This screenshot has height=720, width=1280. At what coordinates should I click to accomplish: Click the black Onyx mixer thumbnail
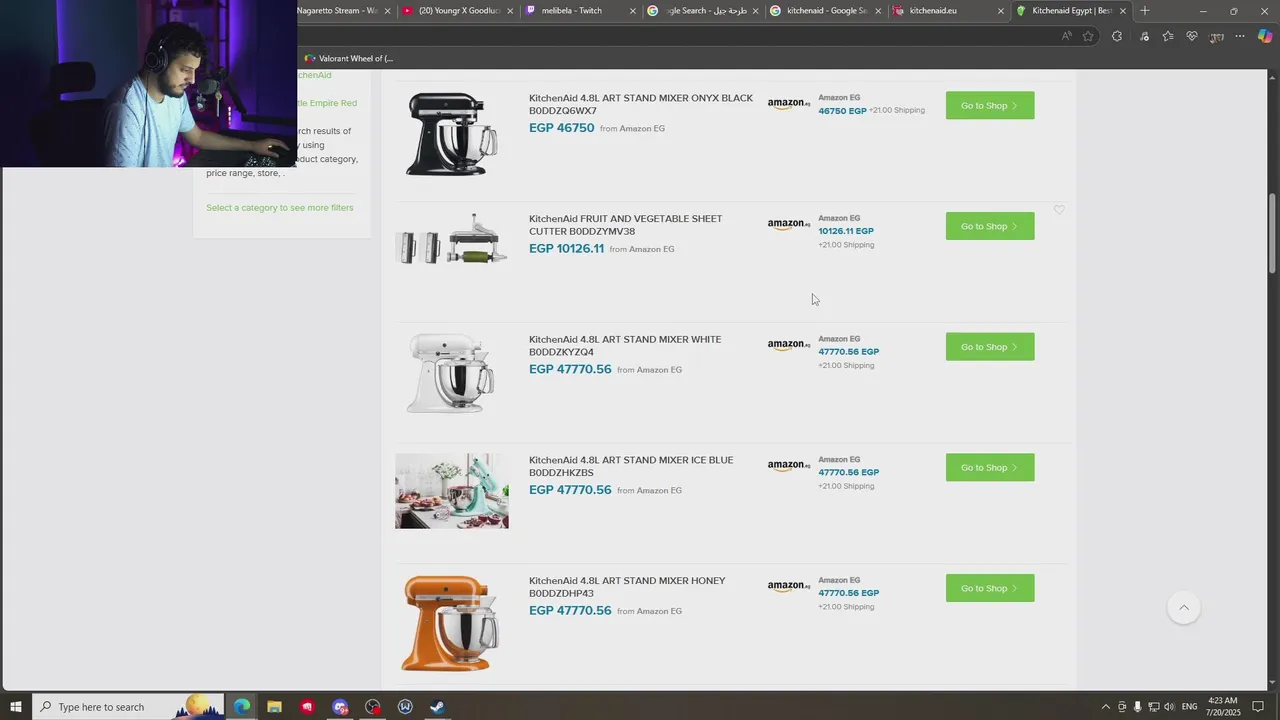[452, 134]
